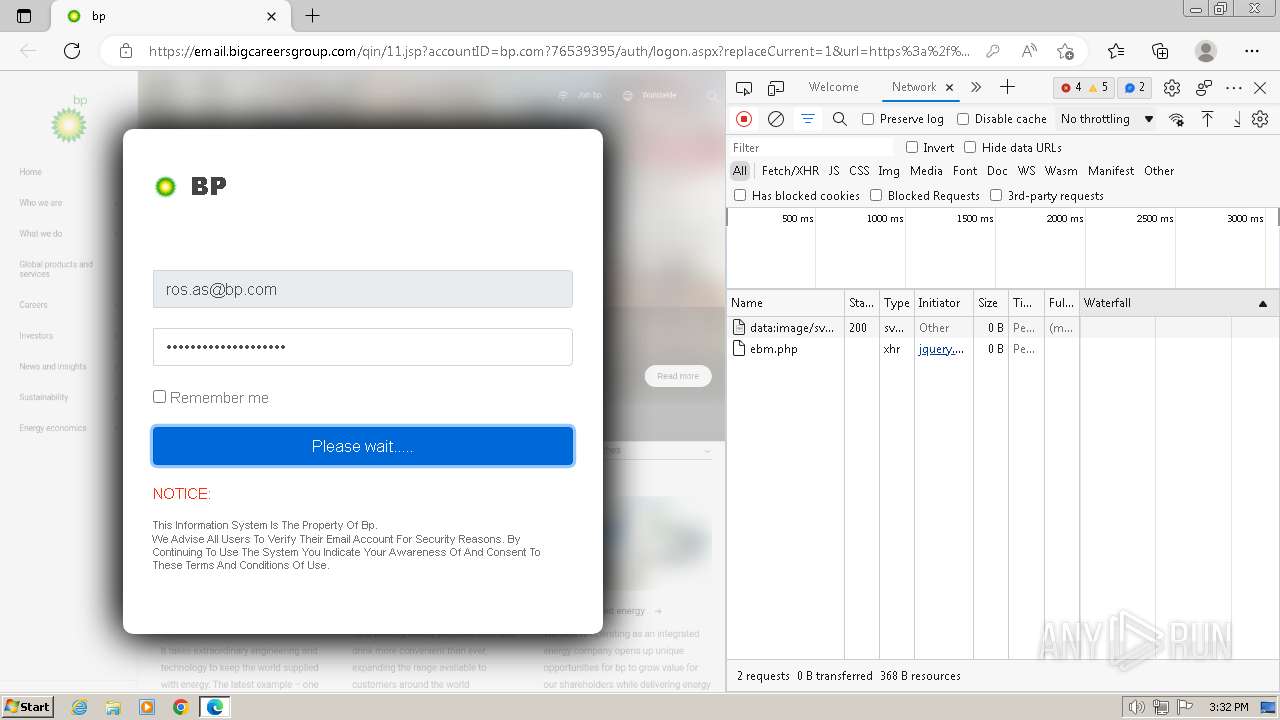
Task: Click the network Filter text box
Action: click(x=812, y=147)
